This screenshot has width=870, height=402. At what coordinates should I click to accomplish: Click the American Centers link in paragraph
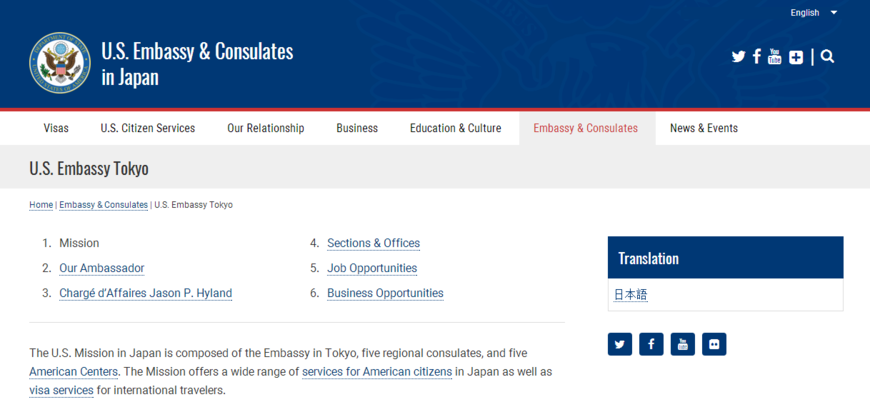point(73,372)
